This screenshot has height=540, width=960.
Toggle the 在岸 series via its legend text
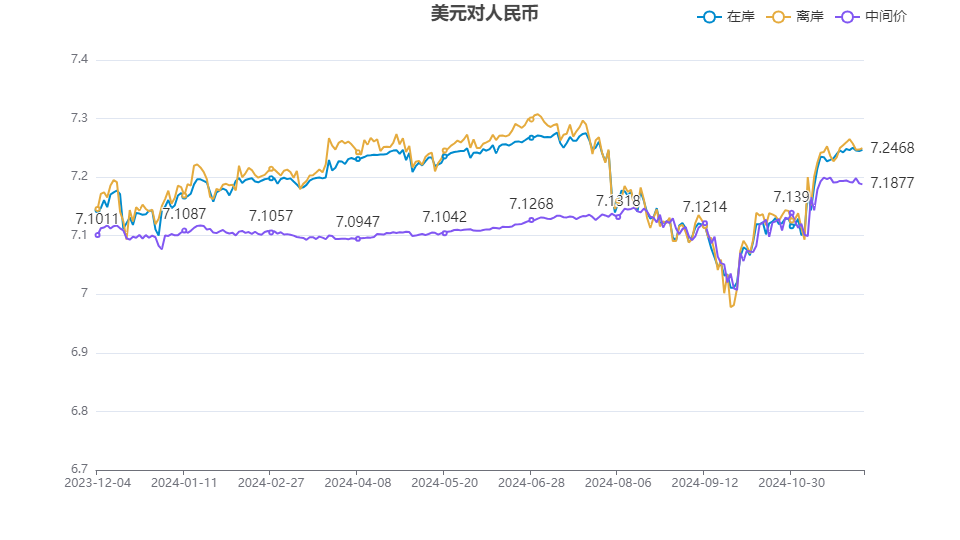740,17
